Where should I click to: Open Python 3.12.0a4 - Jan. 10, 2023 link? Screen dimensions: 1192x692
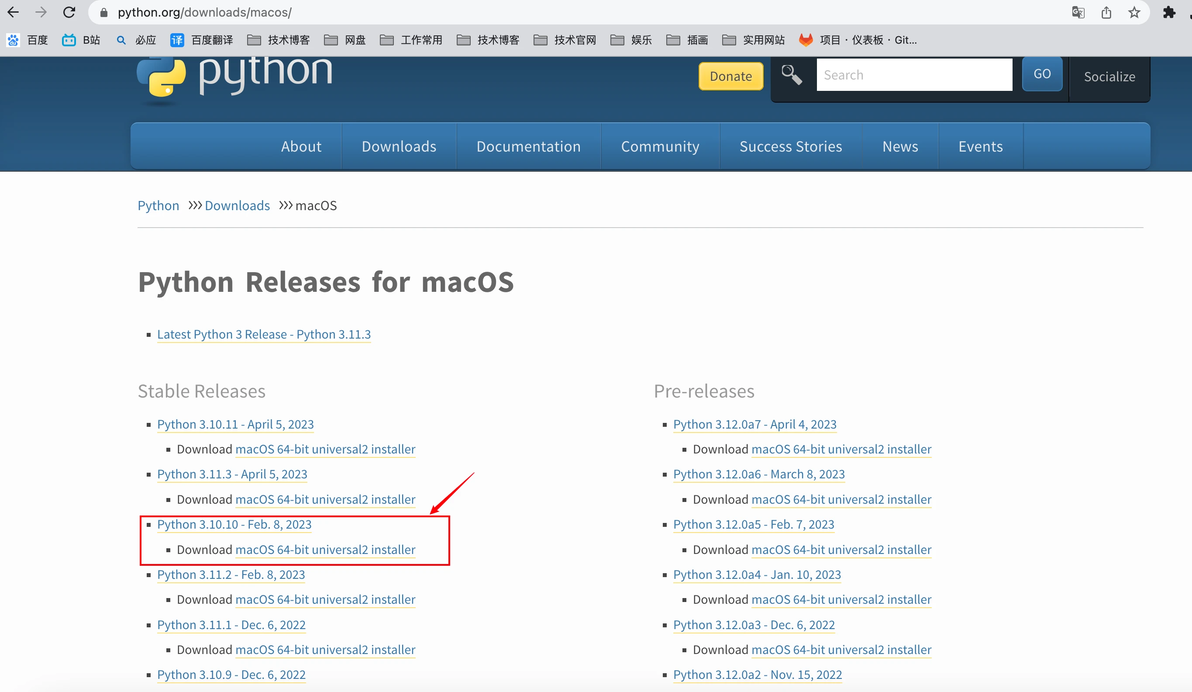pyautogui.click(x=757, y=575)
